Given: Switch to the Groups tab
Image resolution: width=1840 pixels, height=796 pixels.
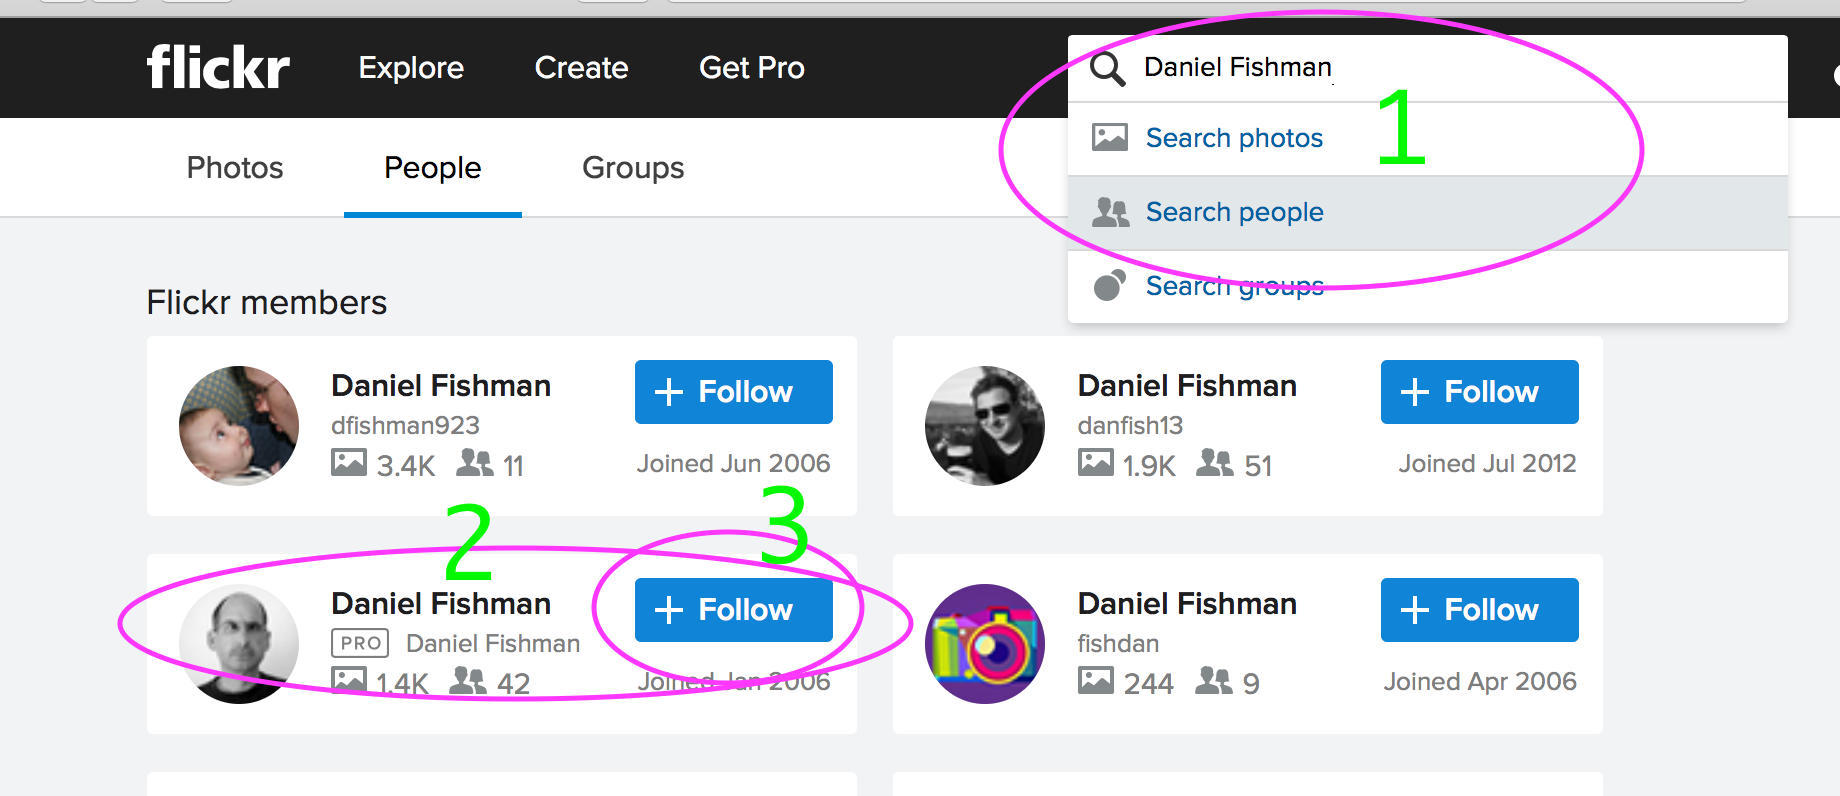Looking at the screenshot, I should [633, 167].
